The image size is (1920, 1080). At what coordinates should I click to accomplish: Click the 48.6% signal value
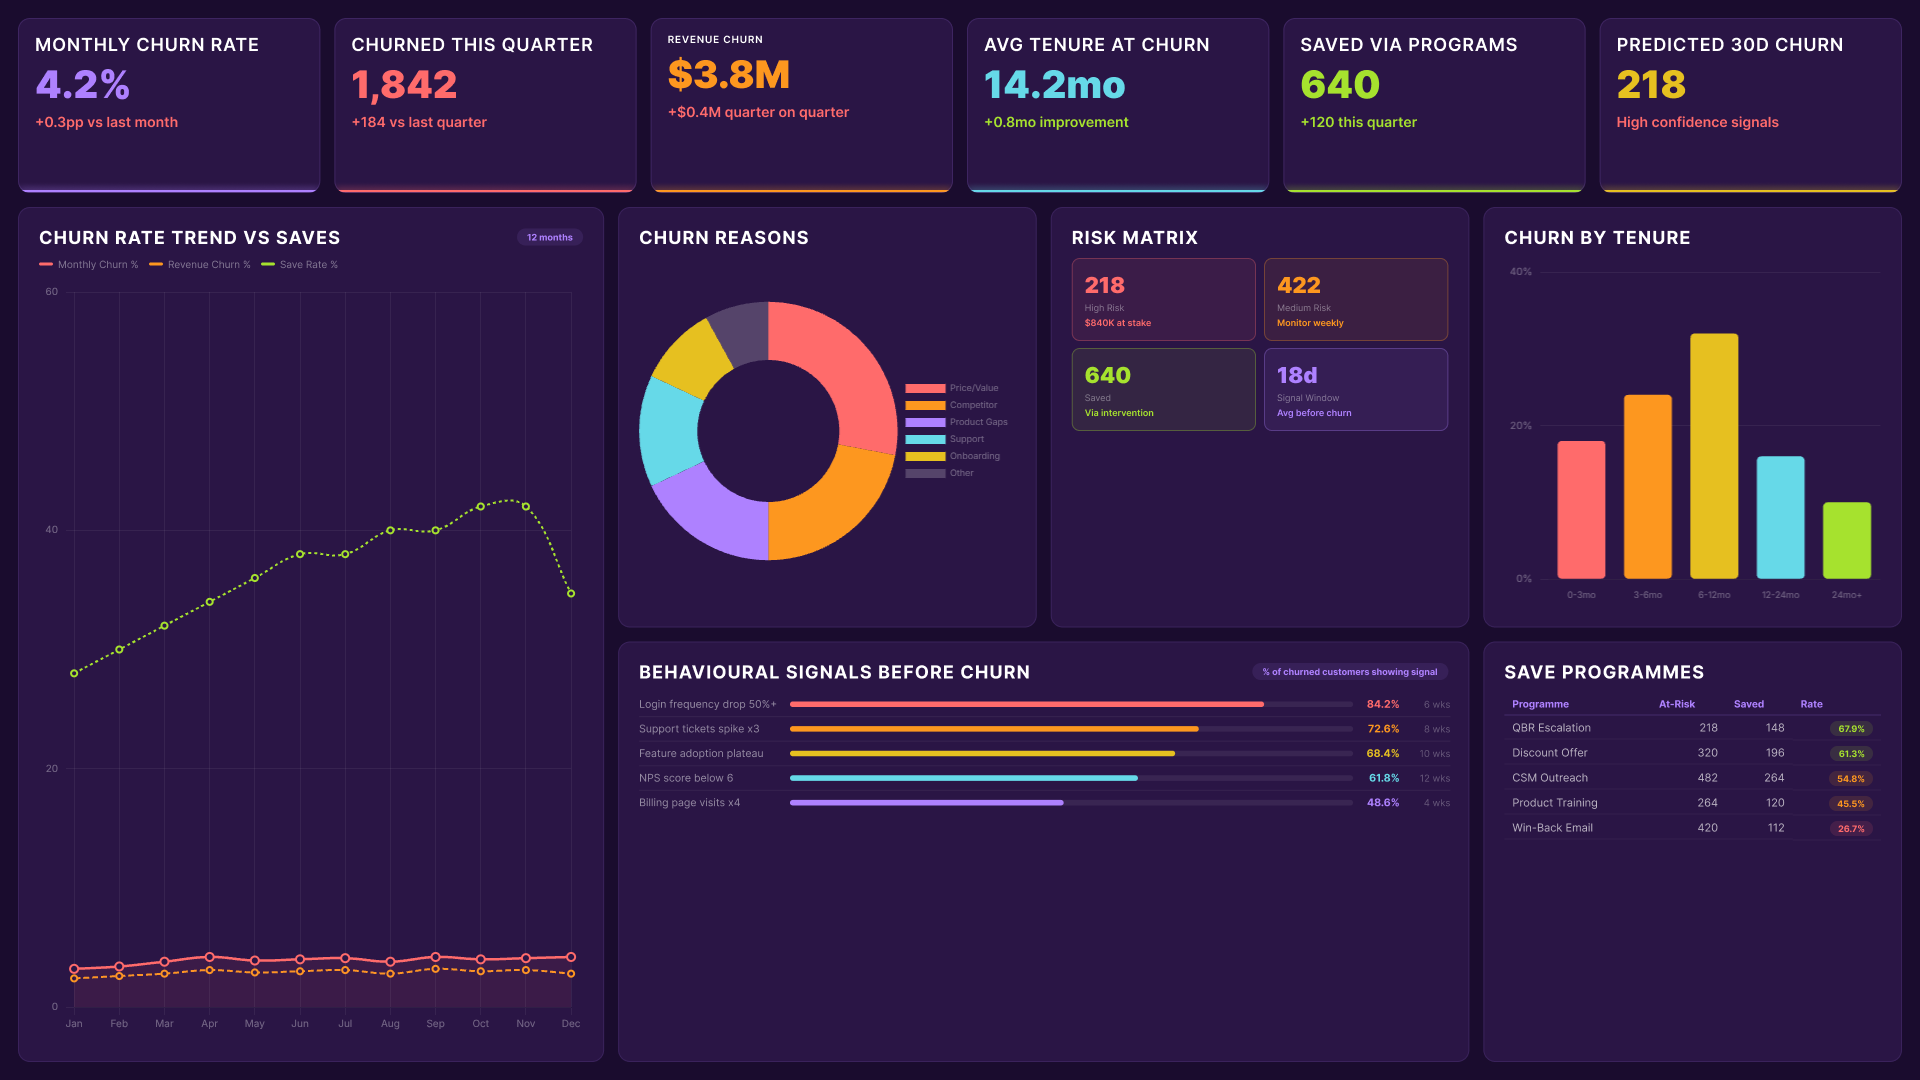tap(1383, 803)
